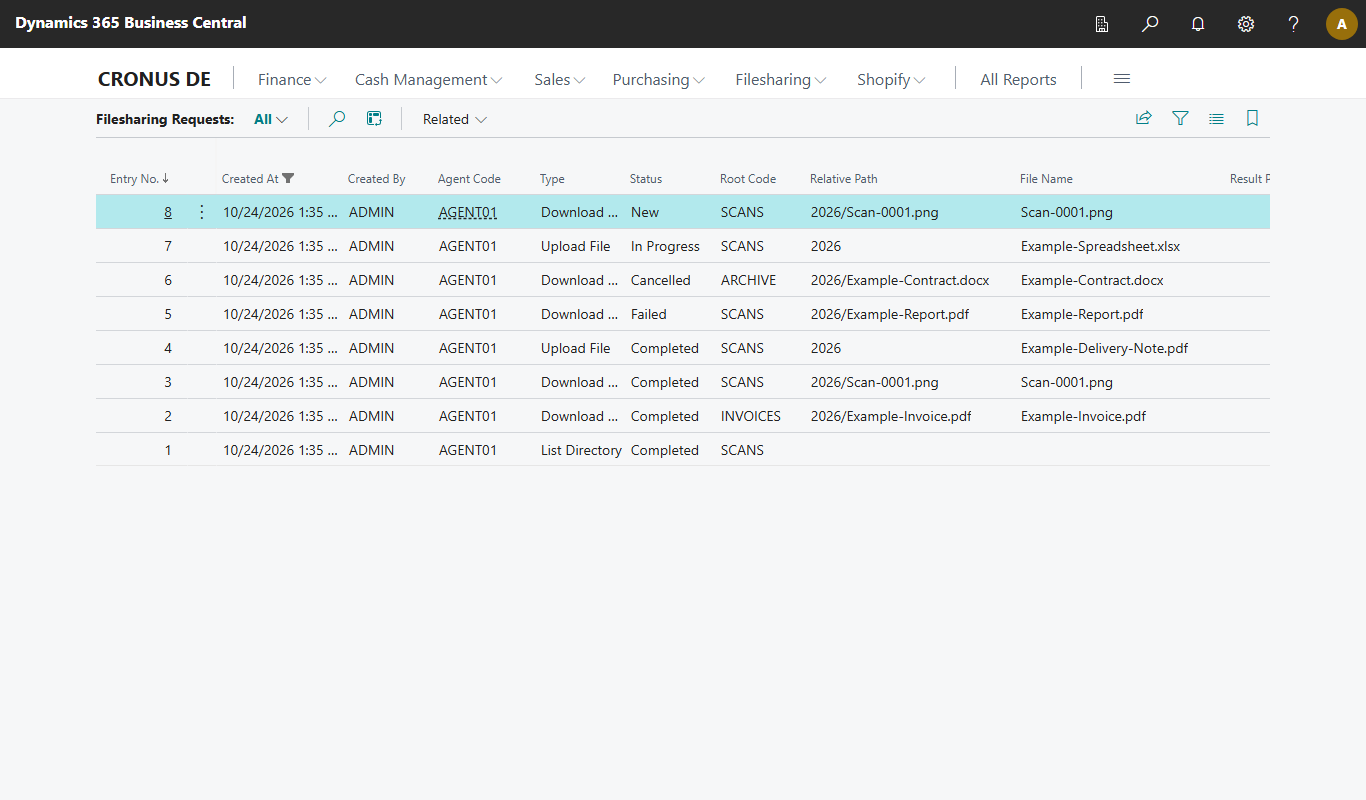Open All Reports

coord(1018,80)
